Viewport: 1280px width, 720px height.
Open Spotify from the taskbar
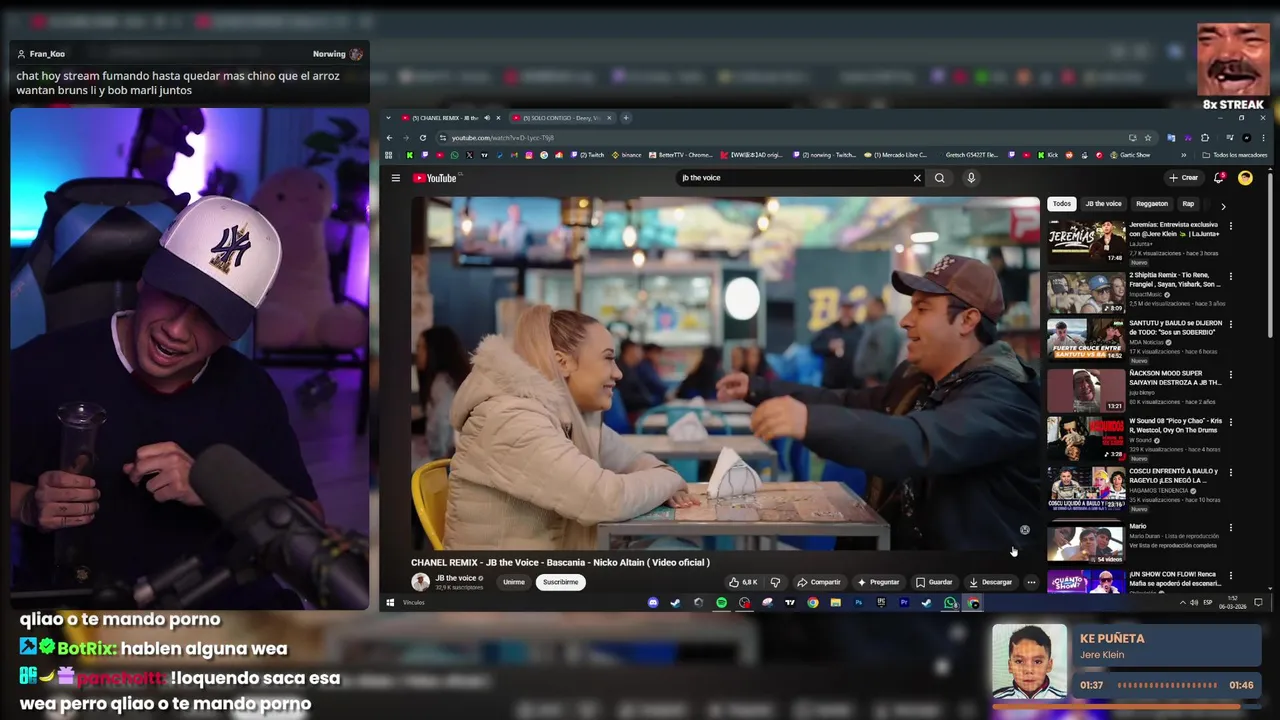point(721,603)
